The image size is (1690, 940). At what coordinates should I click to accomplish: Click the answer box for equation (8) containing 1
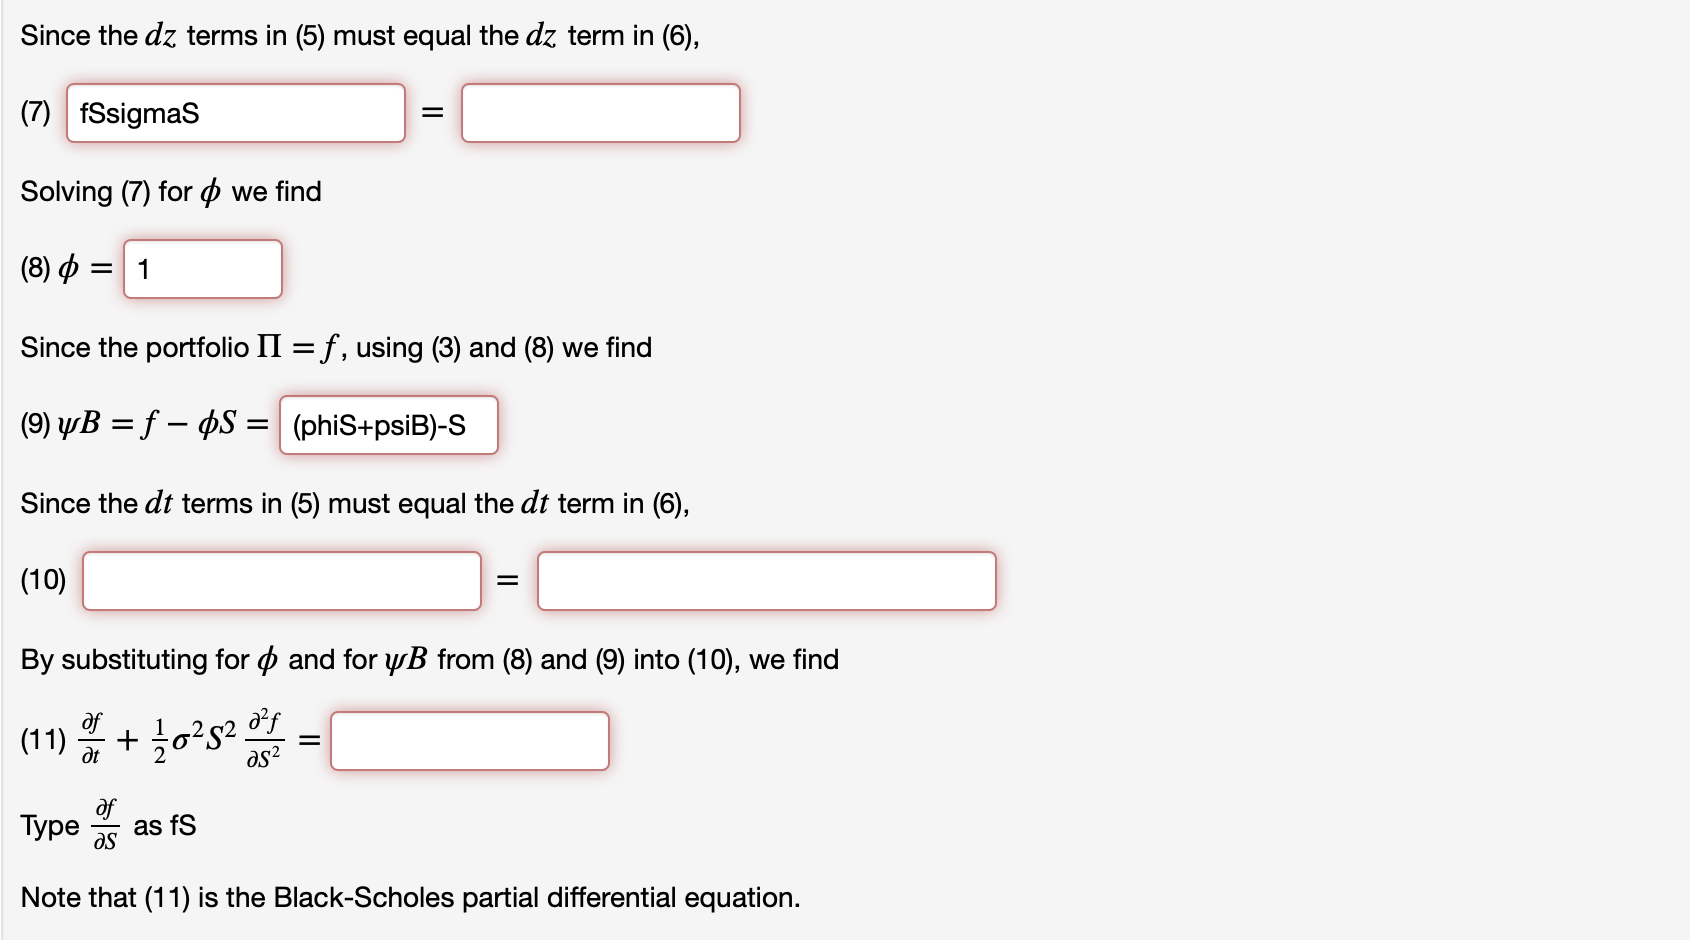click(202, 268)
